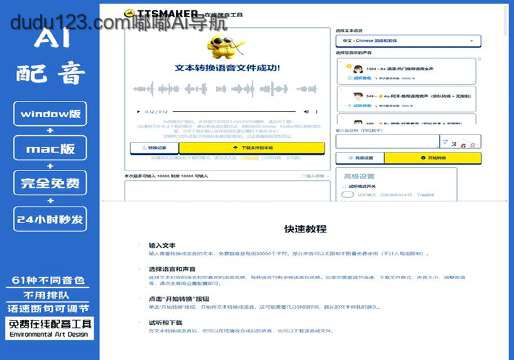Click the yellow cartoon mascot image
The image size is (514, 360).
tap(225, 48)
